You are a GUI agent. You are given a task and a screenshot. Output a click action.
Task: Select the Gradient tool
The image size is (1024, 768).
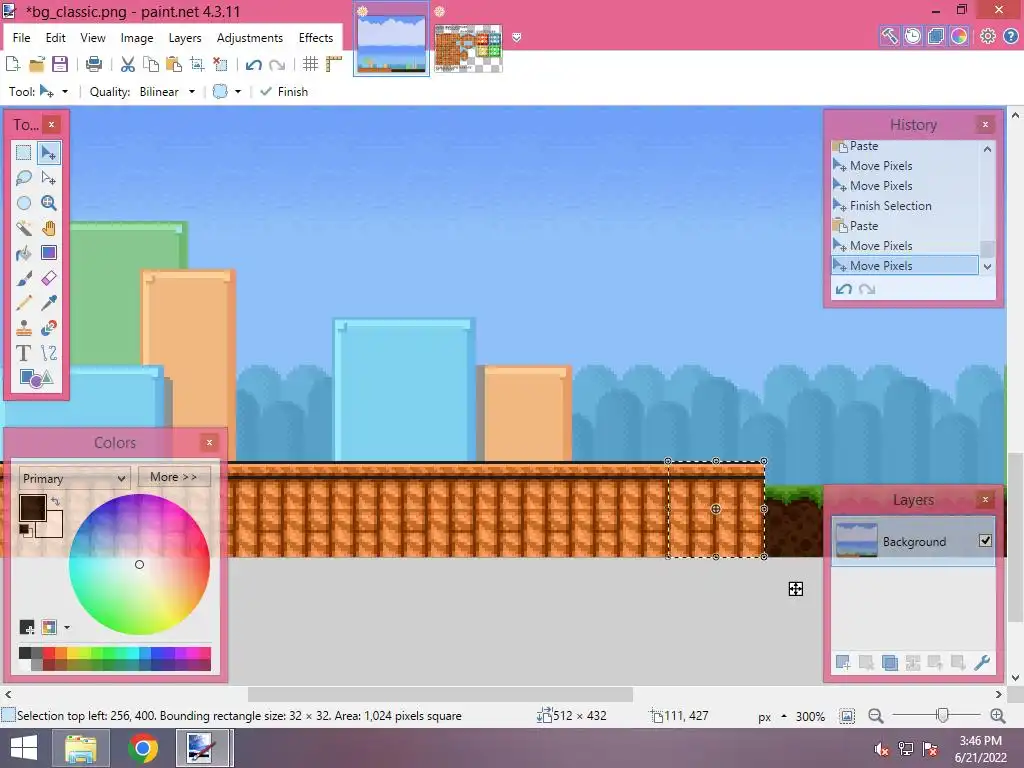pyautogui.click(x=48, y=253)
